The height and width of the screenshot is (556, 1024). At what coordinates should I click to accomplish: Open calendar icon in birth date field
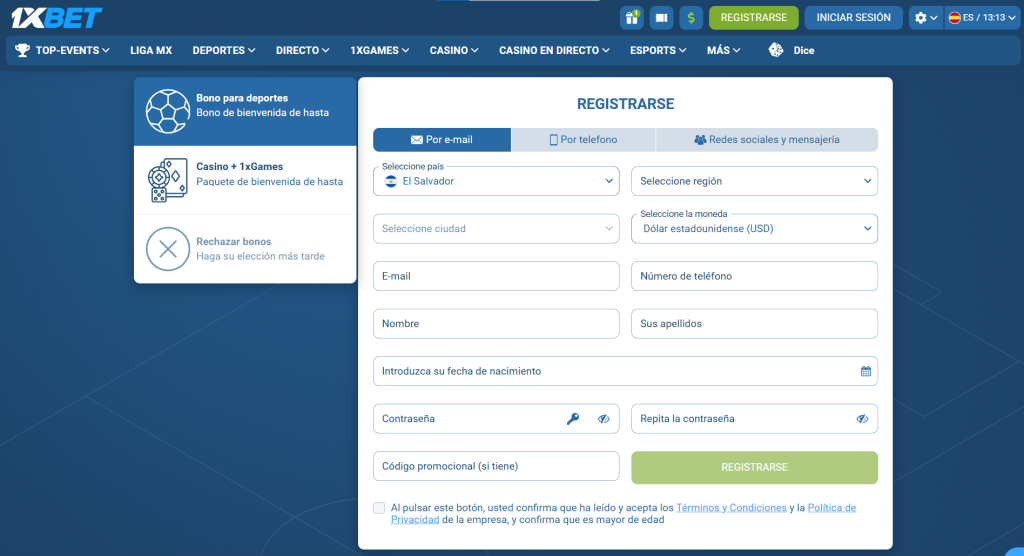coord(865,371)
